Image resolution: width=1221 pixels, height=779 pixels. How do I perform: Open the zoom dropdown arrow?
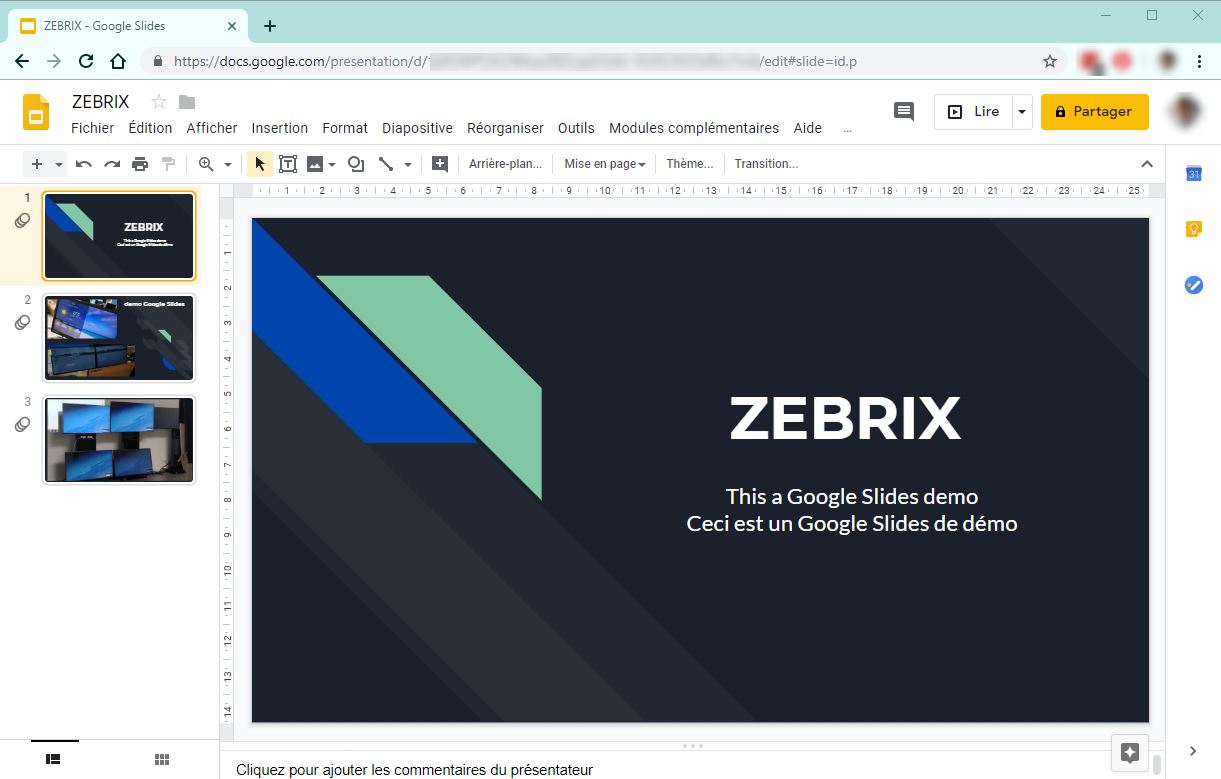tap(228, 164)
